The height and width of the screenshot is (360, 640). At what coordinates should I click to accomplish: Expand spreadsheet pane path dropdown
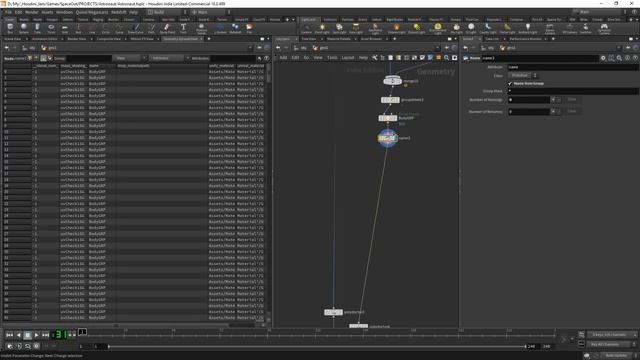250,48
